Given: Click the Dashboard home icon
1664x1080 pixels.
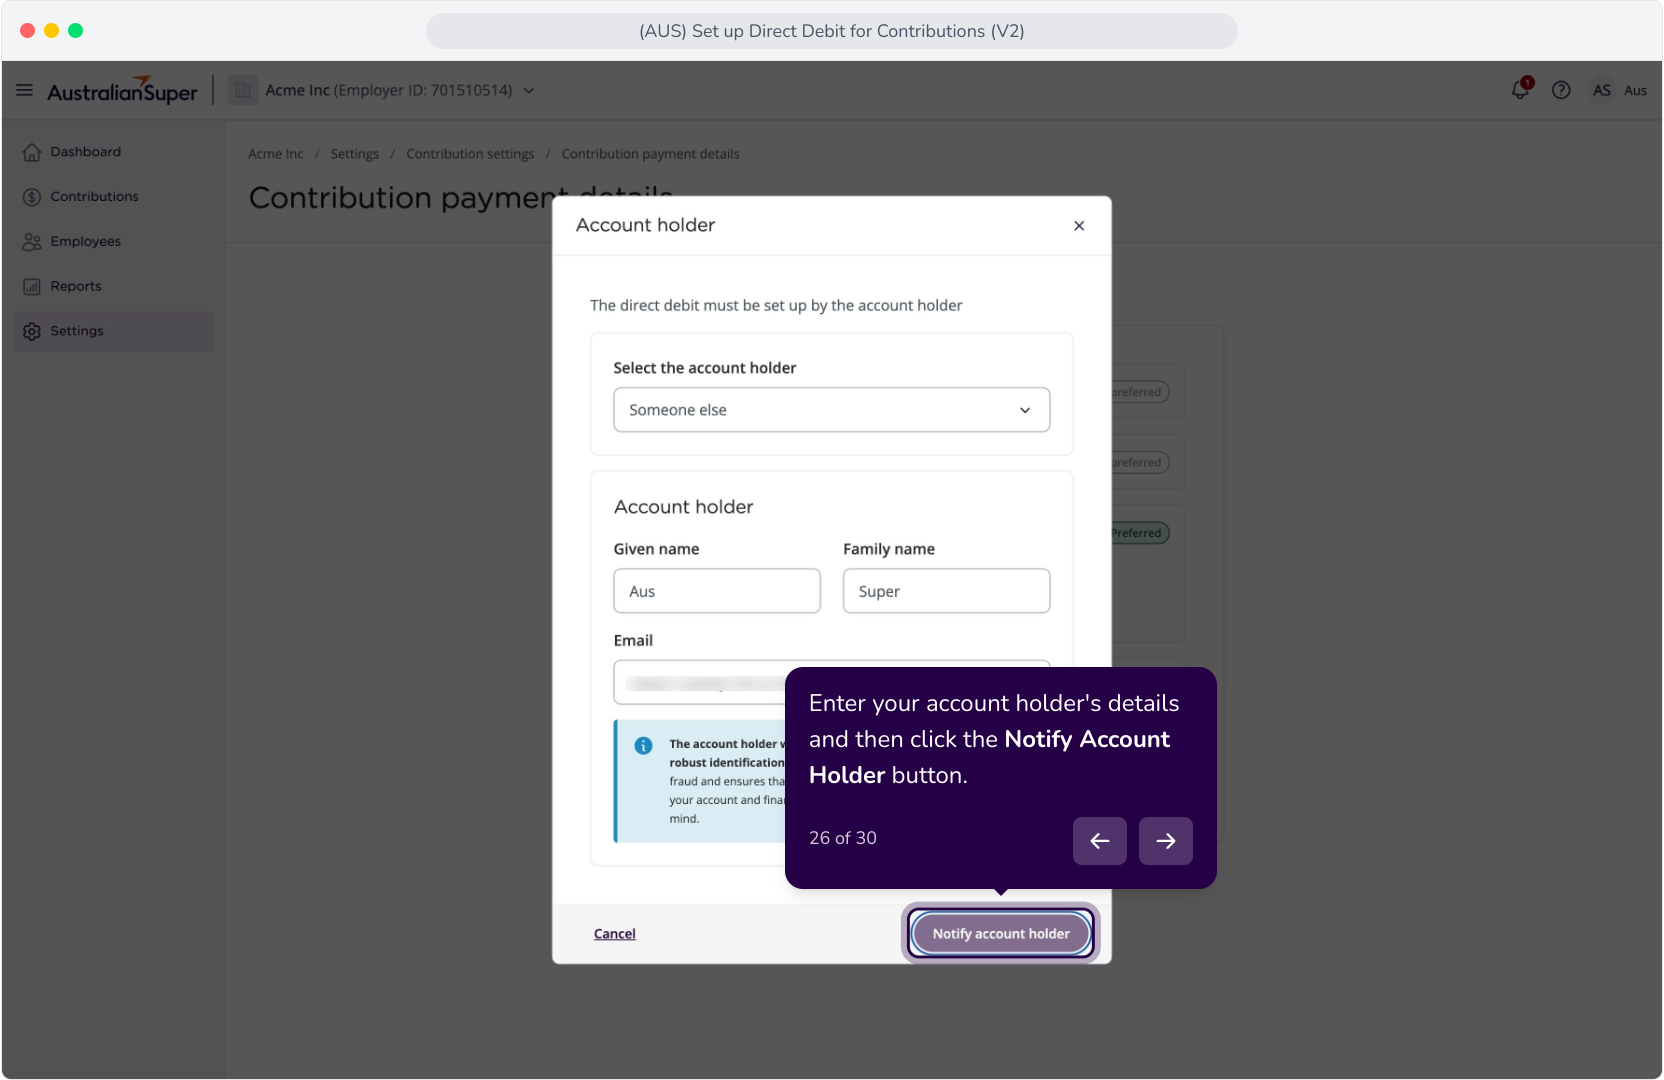Looking at the screenshot, I should coord(32,152).
